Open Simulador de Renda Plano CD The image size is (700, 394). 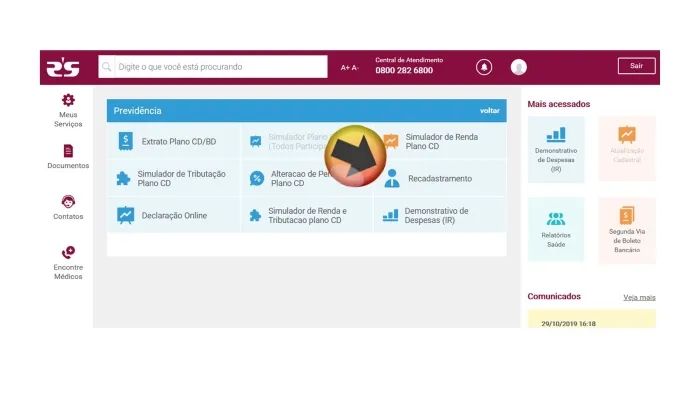(x=440, y=141)
